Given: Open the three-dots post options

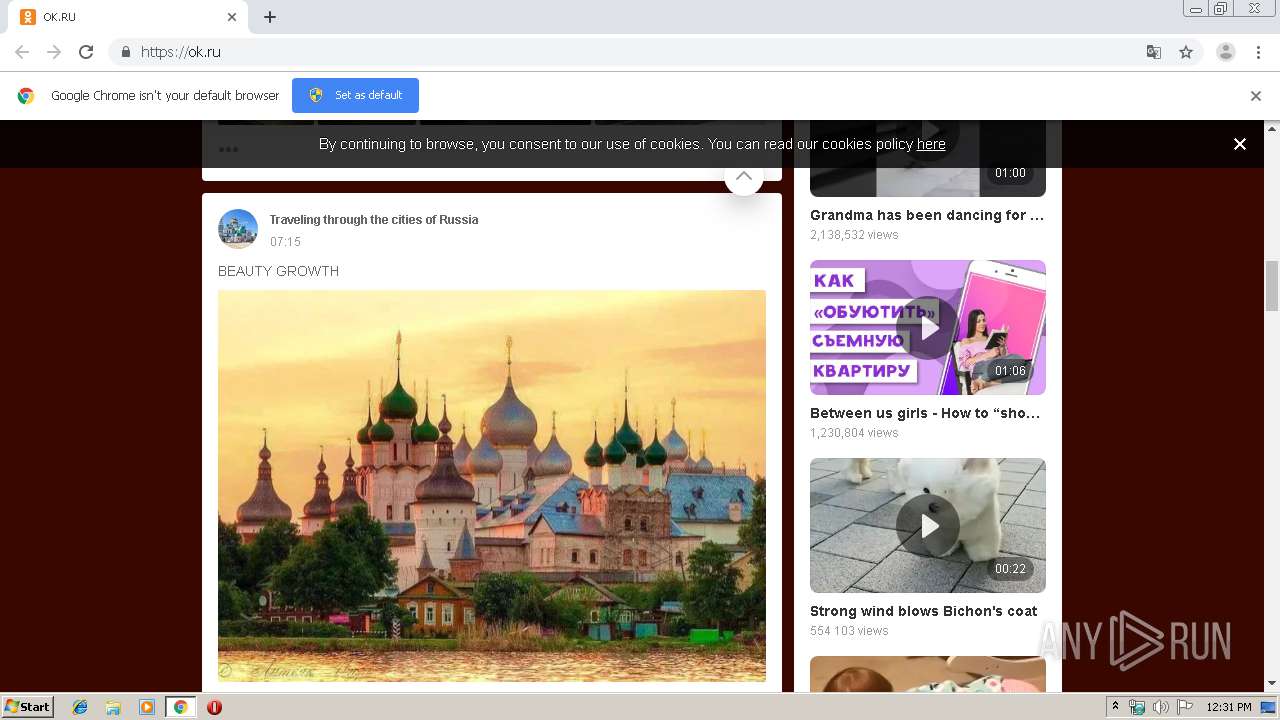Looking at the screenshot, I should [228, 150].
